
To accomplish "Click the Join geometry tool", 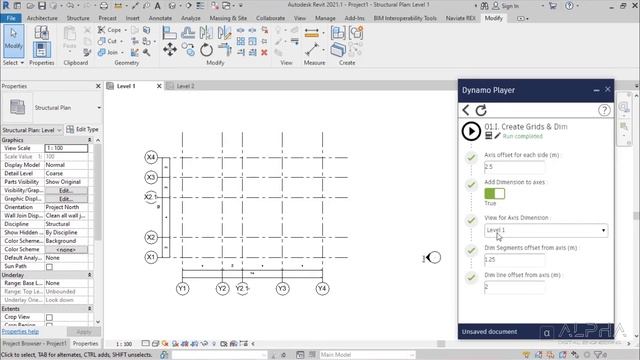I will pyautogui.click(x=108, y=53).
